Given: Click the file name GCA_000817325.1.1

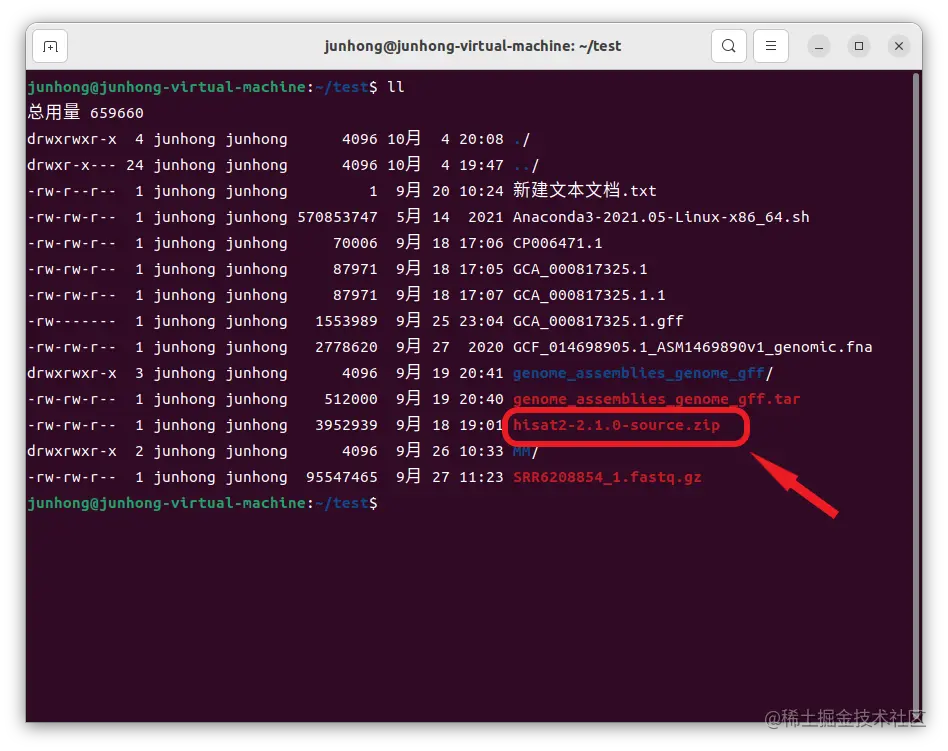Looking at the screenshot, I should (x=589, y=295).
